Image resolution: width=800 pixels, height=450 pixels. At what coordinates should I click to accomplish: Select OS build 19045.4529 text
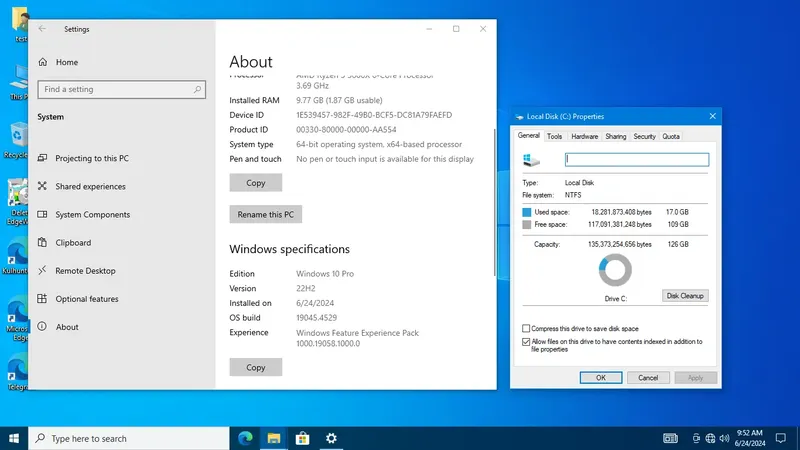click(x=316, y=317)
